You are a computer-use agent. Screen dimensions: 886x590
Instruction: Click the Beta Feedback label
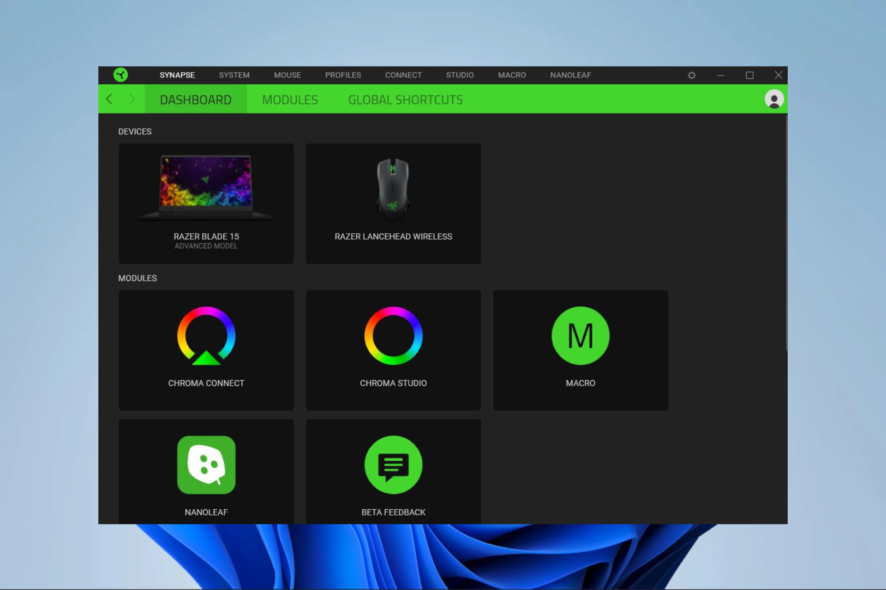tap(393, 512)
